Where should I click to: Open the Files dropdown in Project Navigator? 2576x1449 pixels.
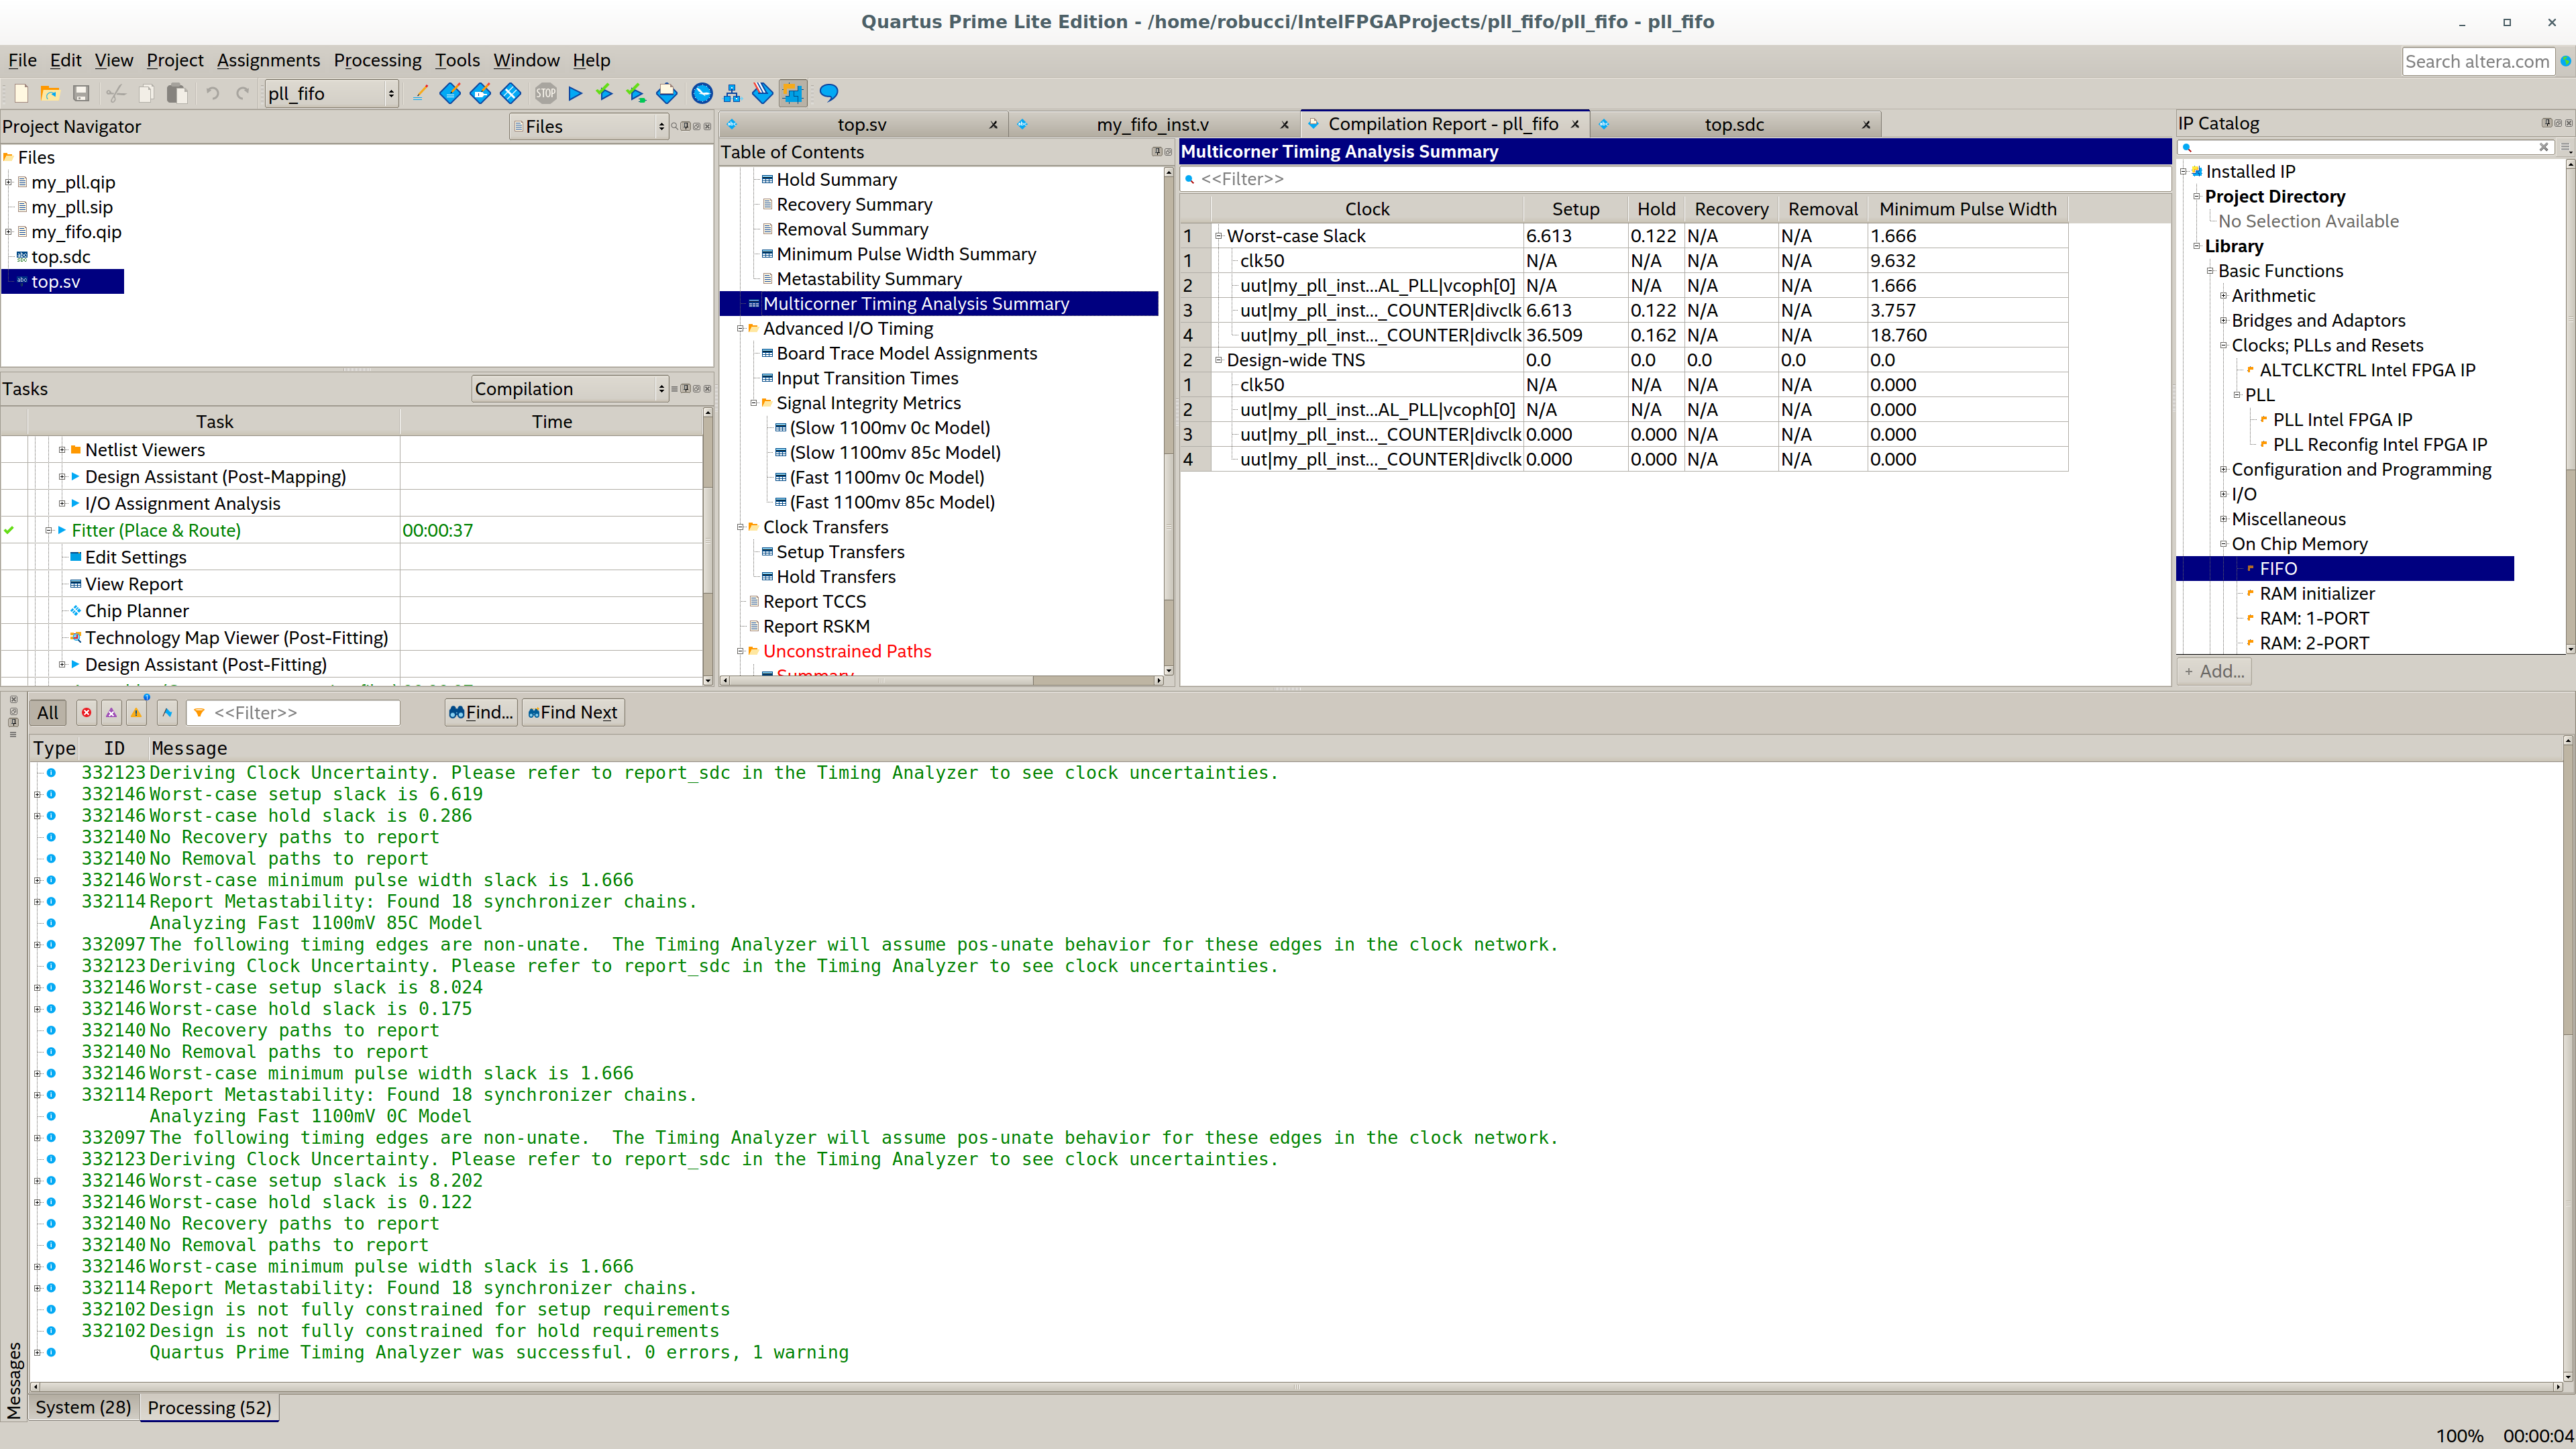click(588, 126)
